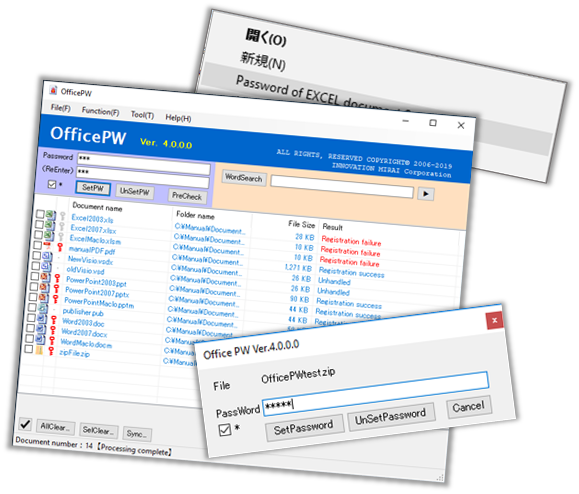Click the red key icon beside PowerPoint2003.ppt
579x494 pixels.
57,278
